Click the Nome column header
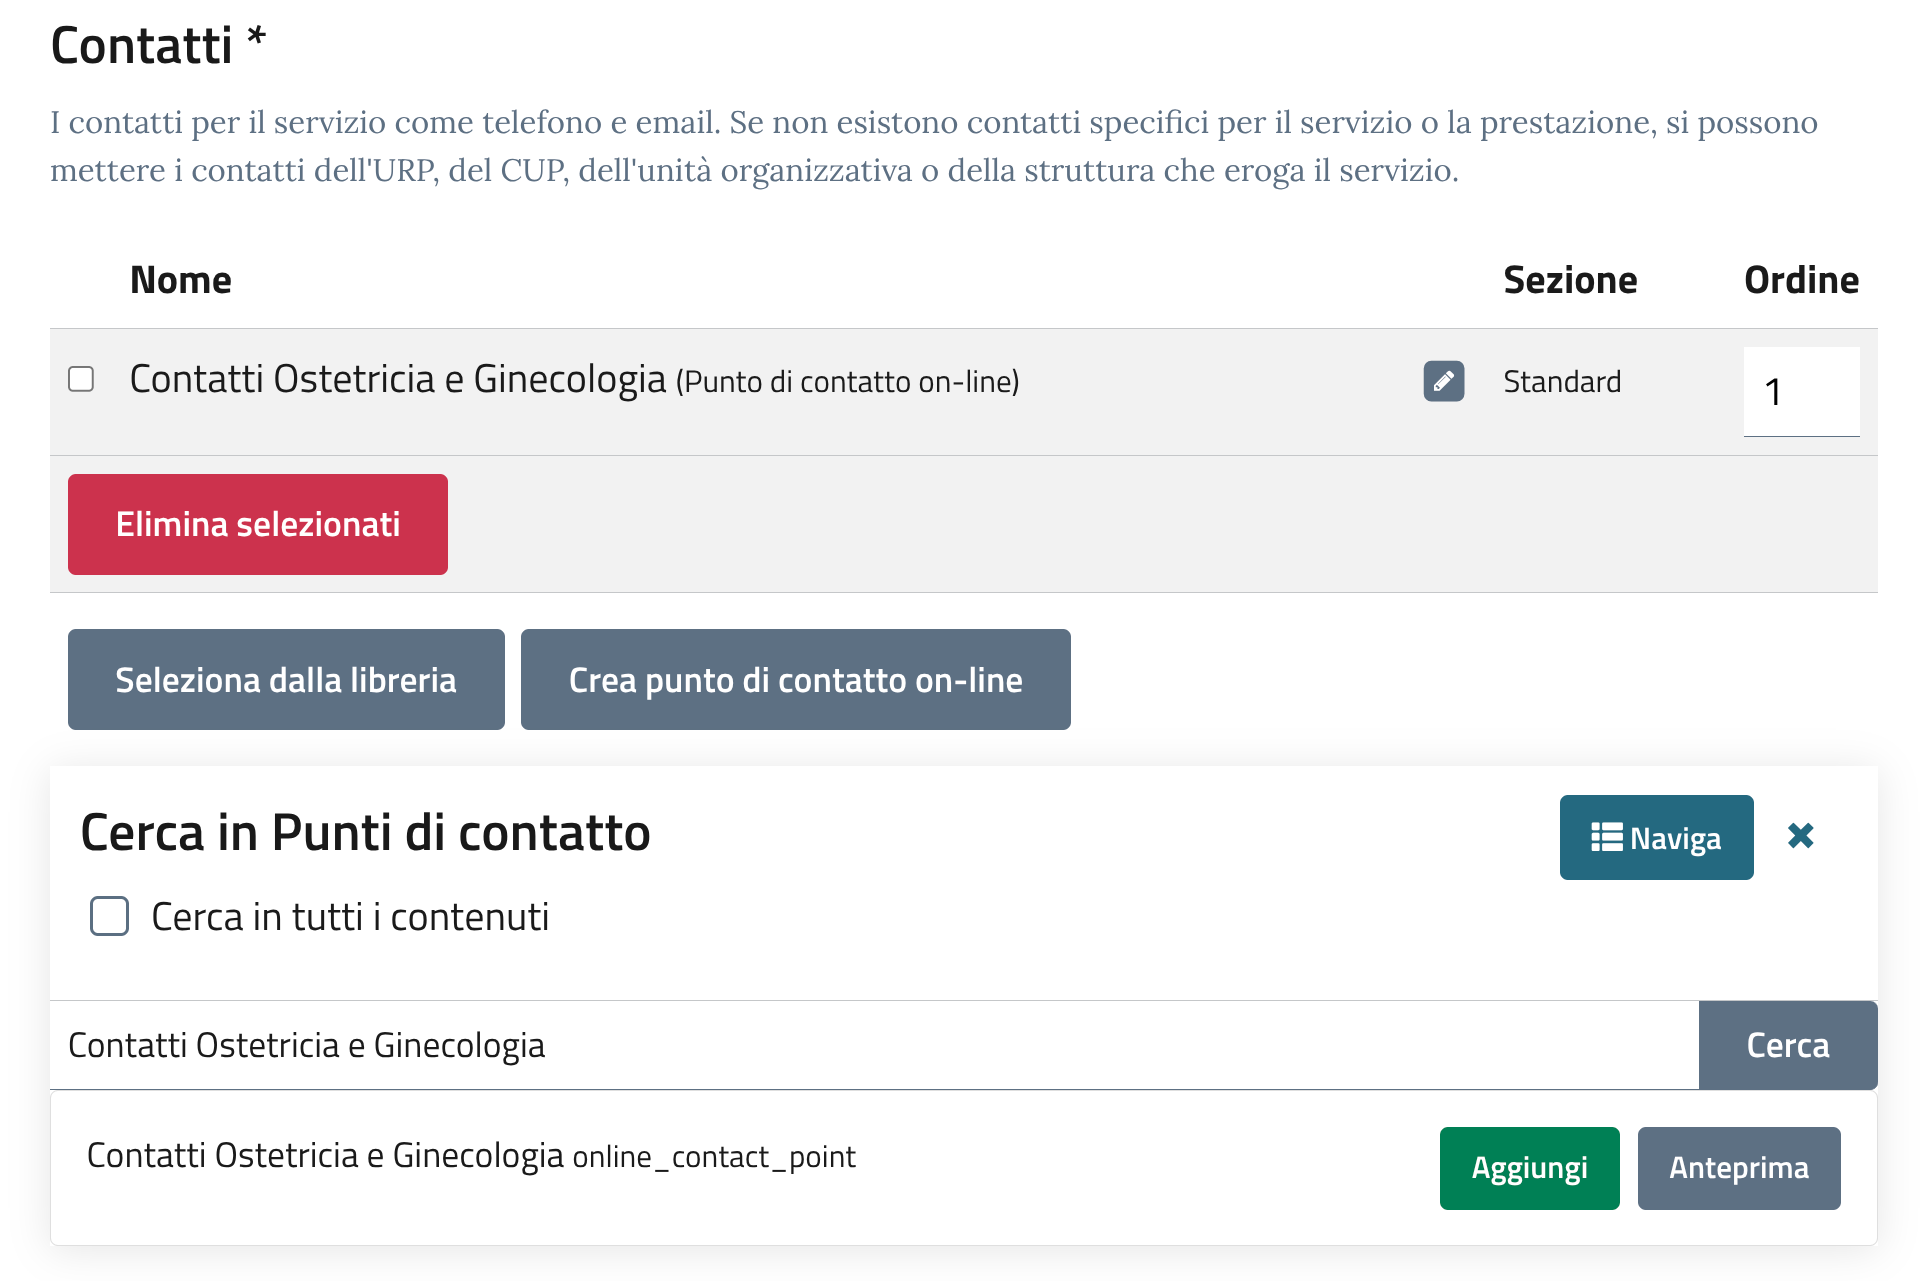The image size is (1929, 1281). (x=181, y=280)
